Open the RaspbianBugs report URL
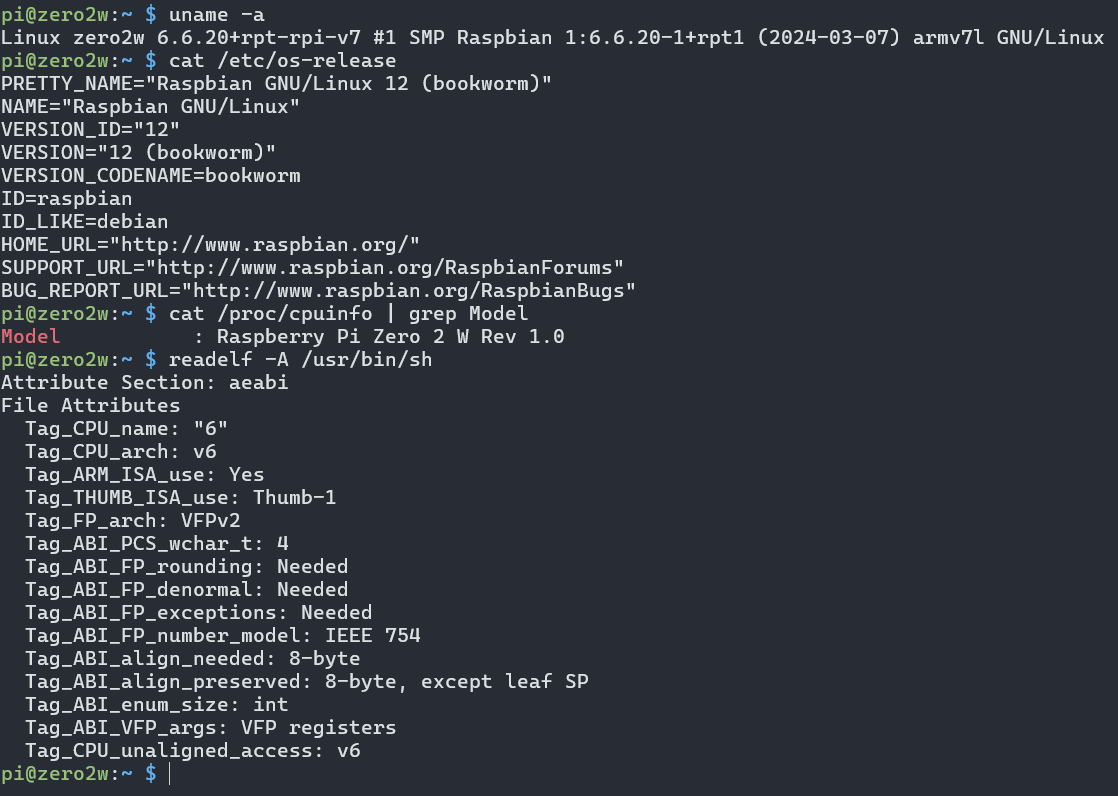1118x796 pixels. tap(408, 290)
